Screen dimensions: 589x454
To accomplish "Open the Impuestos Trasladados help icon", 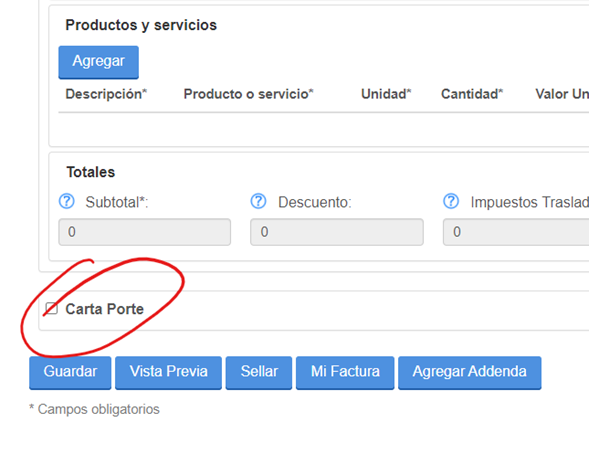I will [451, 201].
